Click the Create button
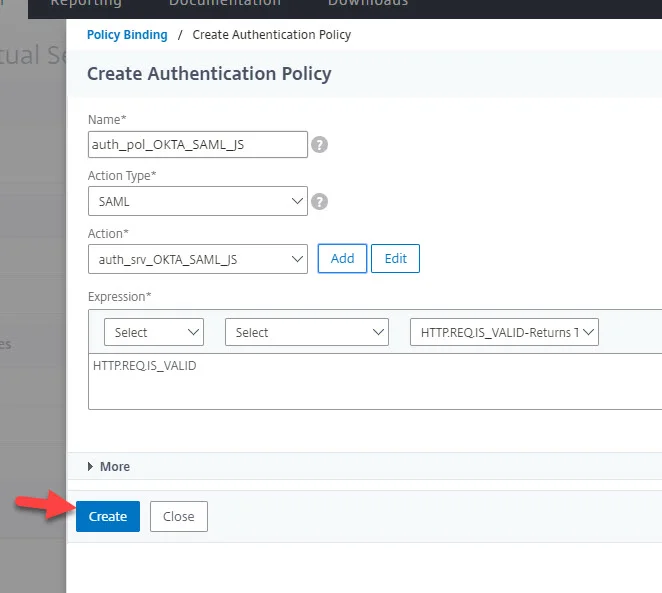Viewport: 662px width, 593px height. click(108, 516)
